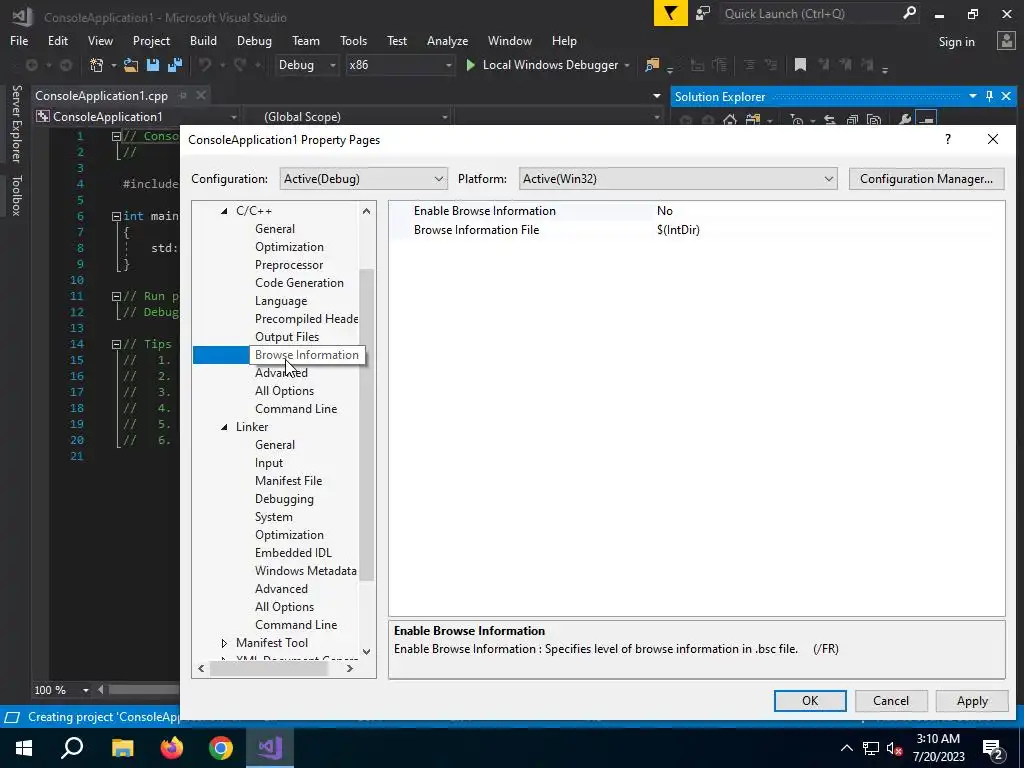
Task: Click the Quick Launch search magnifier icon
Action: click(x=909, y=13)
